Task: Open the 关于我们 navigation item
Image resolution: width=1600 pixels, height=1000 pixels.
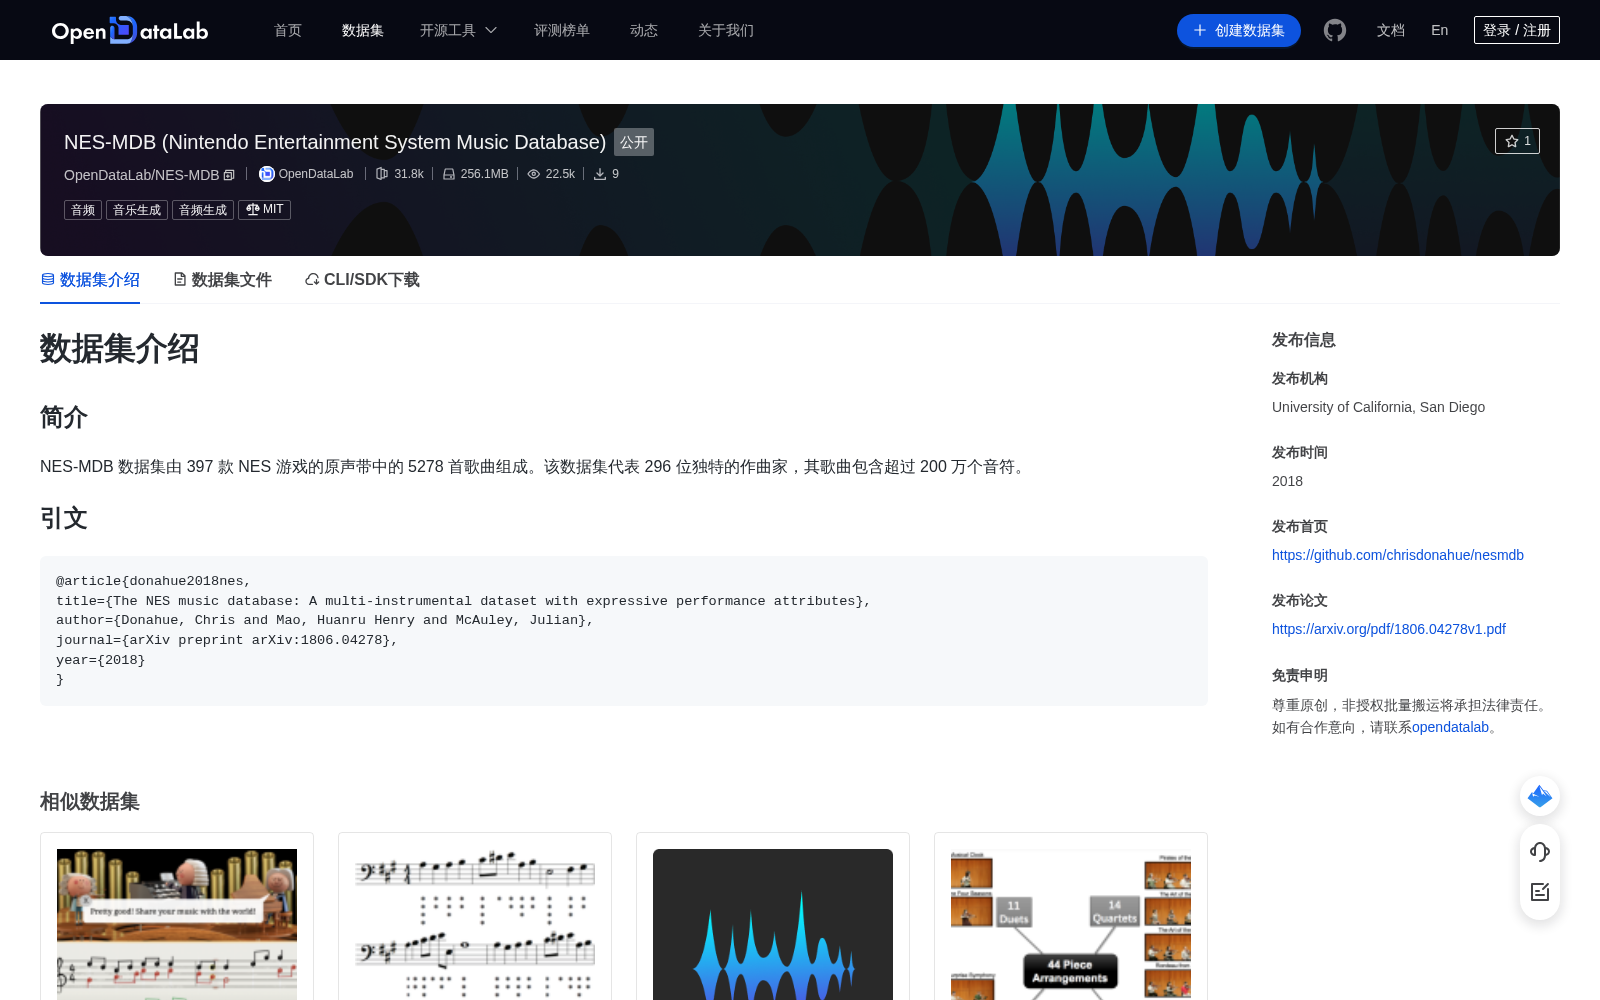Action: click(726, 30)
